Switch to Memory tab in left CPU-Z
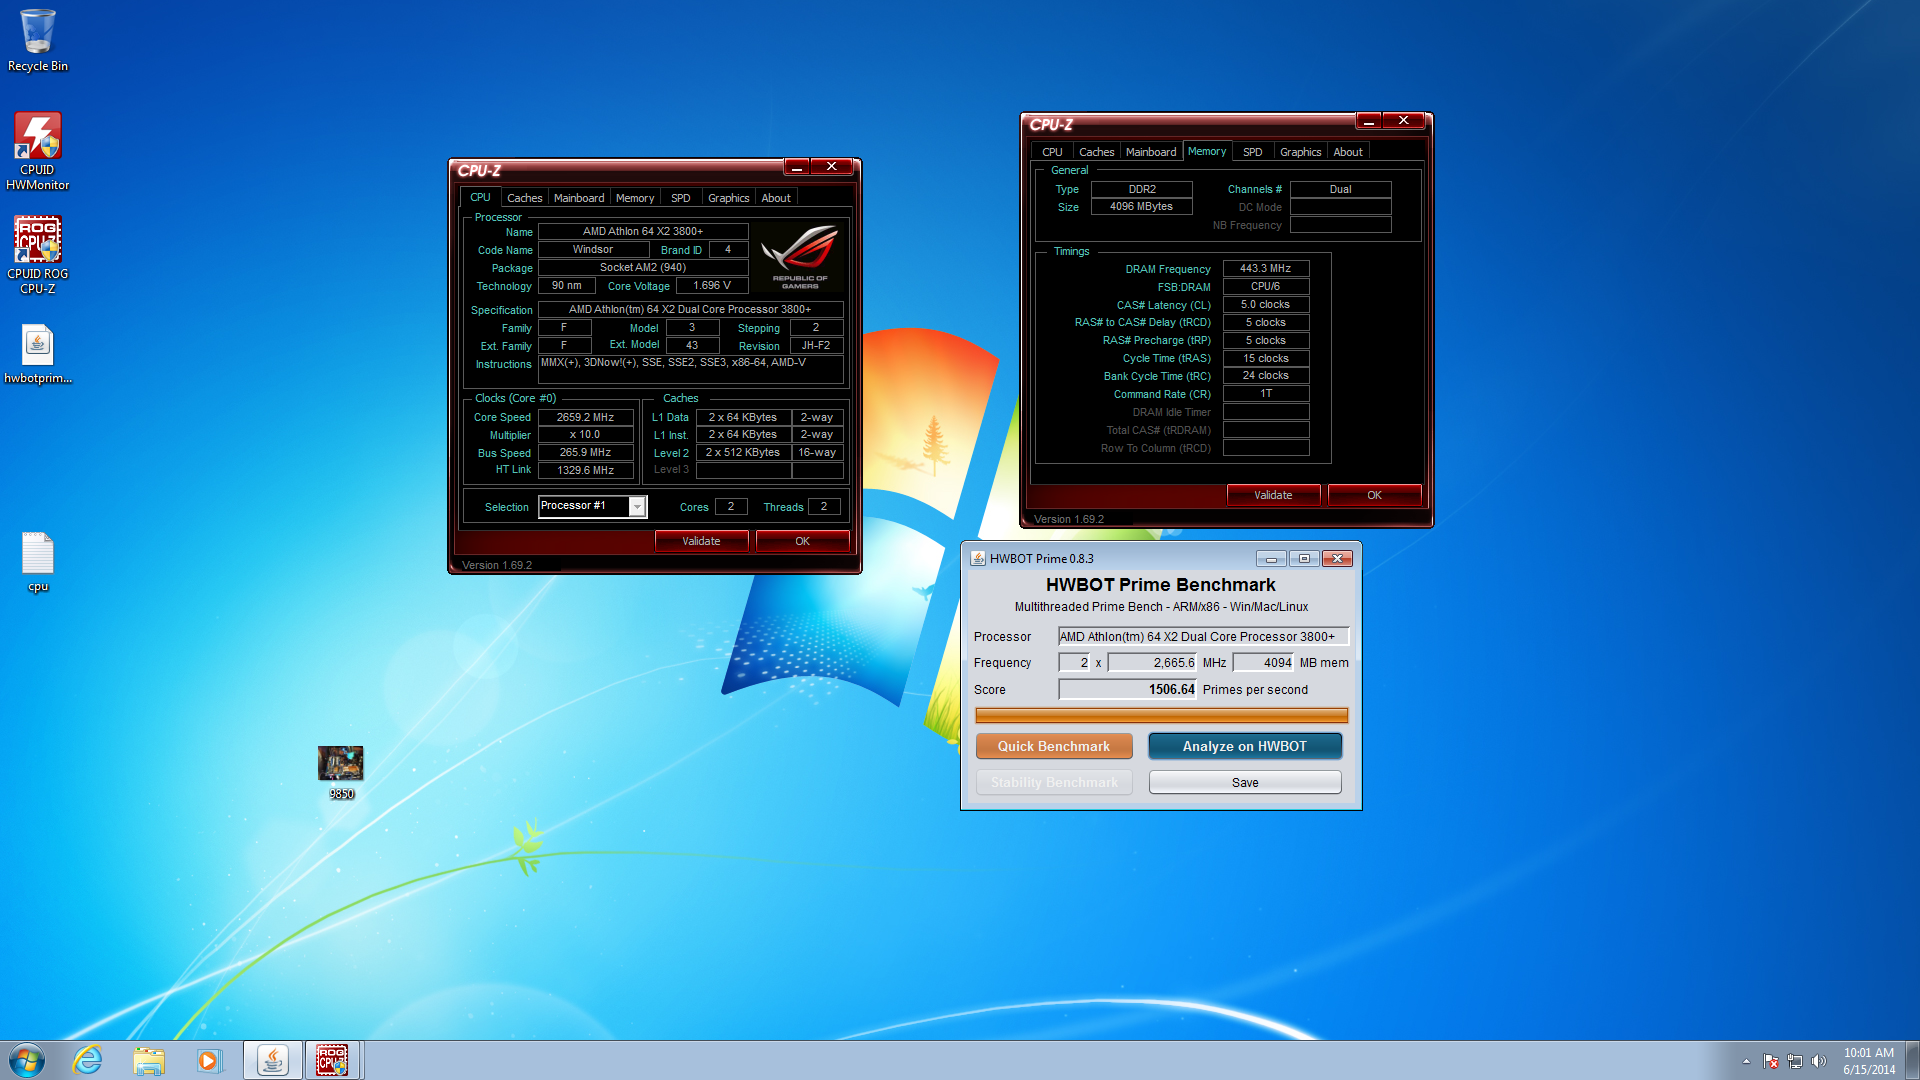This screenshot has height=1080, width=1920. tap(635, 198)
